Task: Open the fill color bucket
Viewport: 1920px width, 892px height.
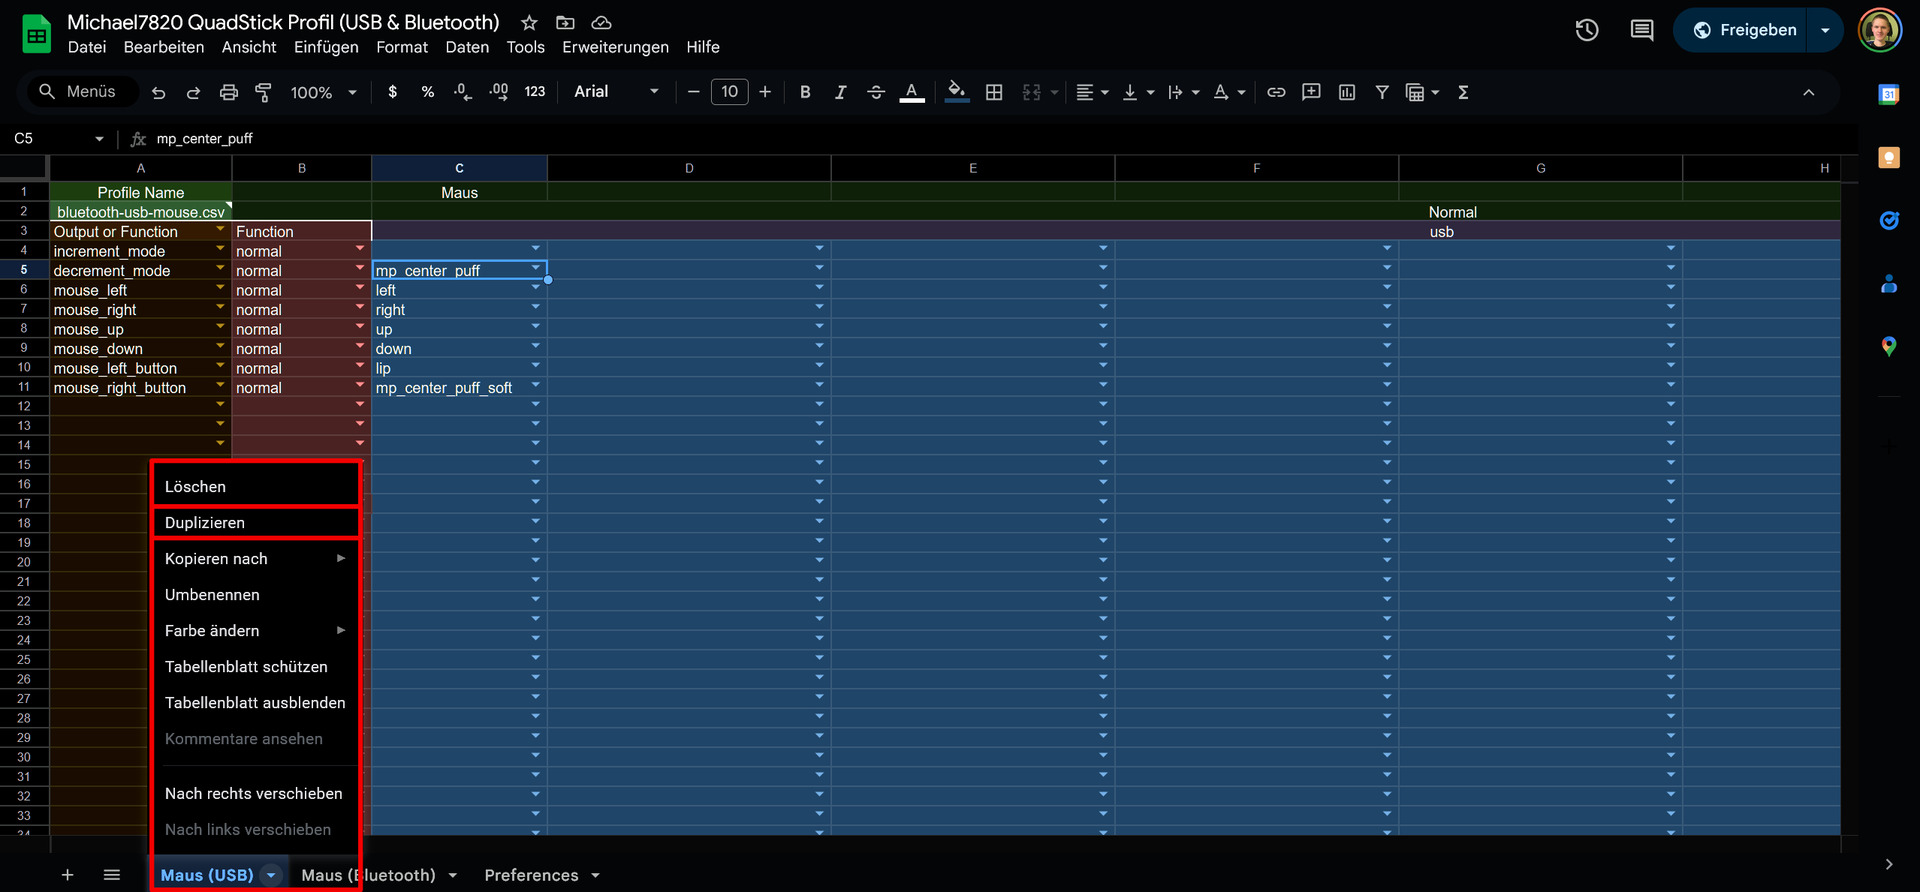Action: 956,92
